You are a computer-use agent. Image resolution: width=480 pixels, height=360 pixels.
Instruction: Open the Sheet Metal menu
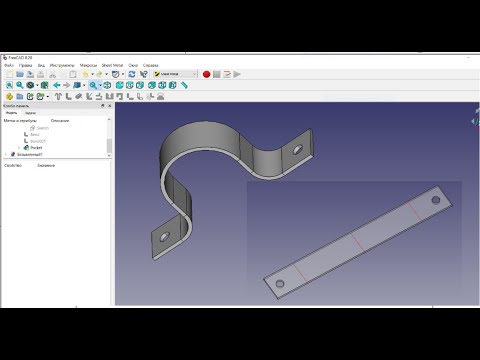[112, 65]
